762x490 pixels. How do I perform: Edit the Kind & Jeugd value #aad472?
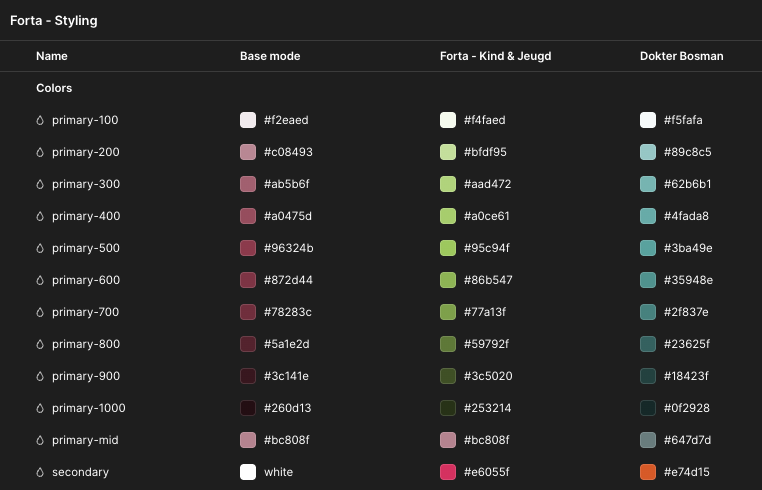click(487, 184)
